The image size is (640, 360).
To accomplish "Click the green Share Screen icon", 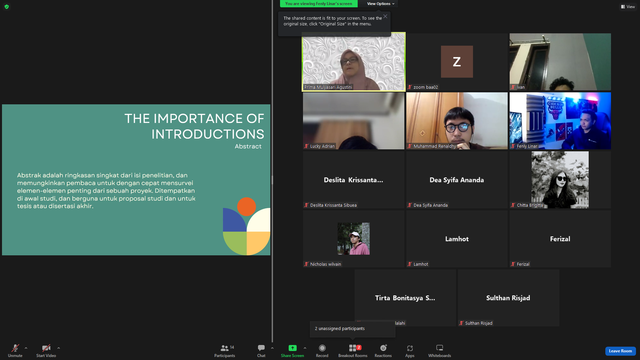I will click(293, 348).
